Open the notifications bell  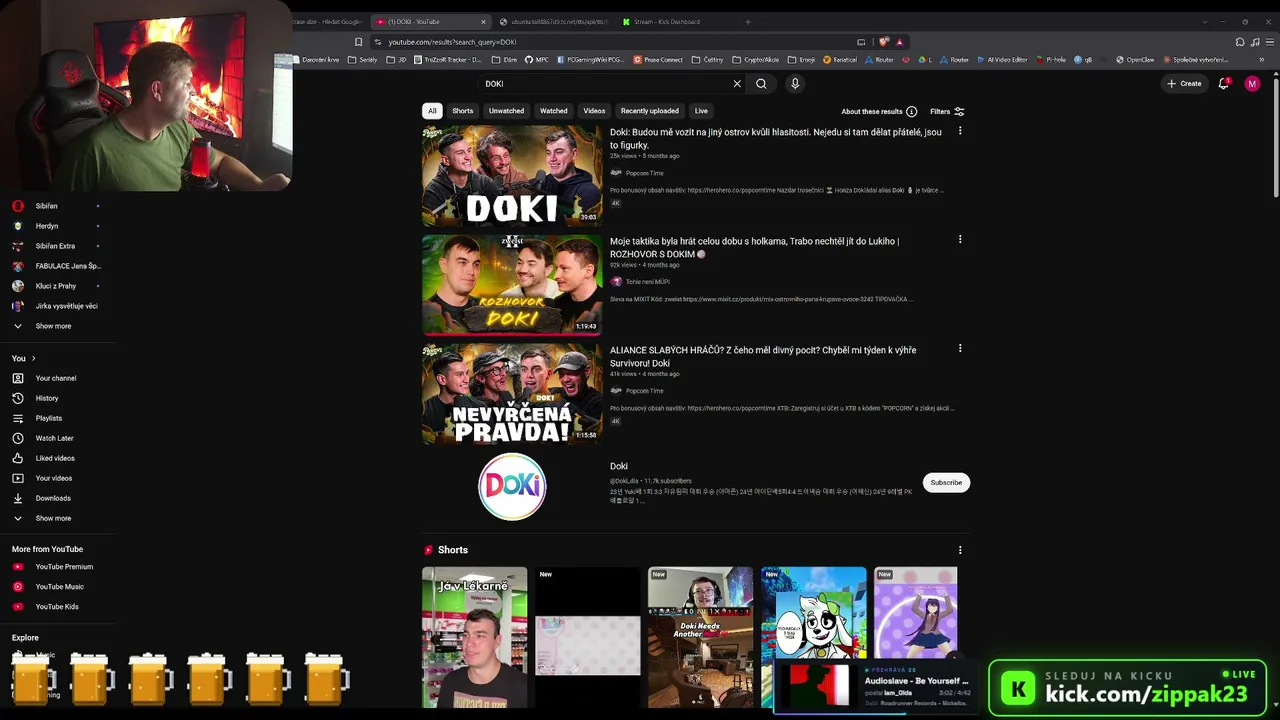(1223, 84)
